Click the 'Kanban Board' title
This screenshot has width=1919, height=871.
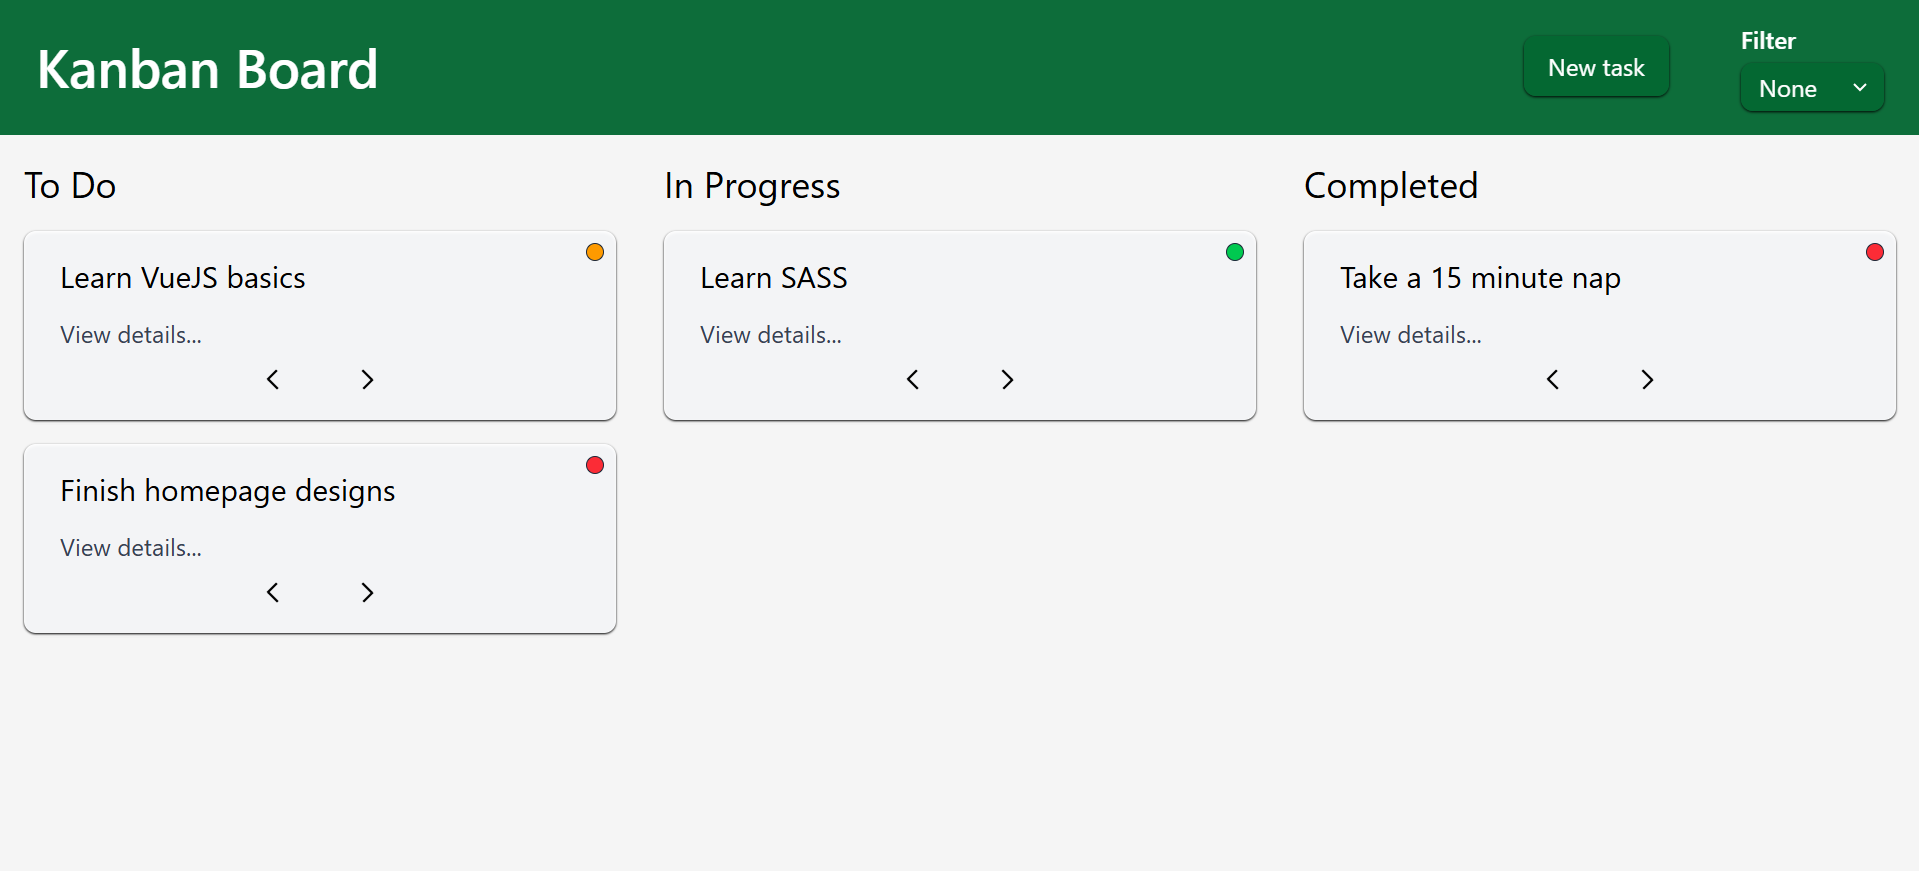click(x=207, y=68)
